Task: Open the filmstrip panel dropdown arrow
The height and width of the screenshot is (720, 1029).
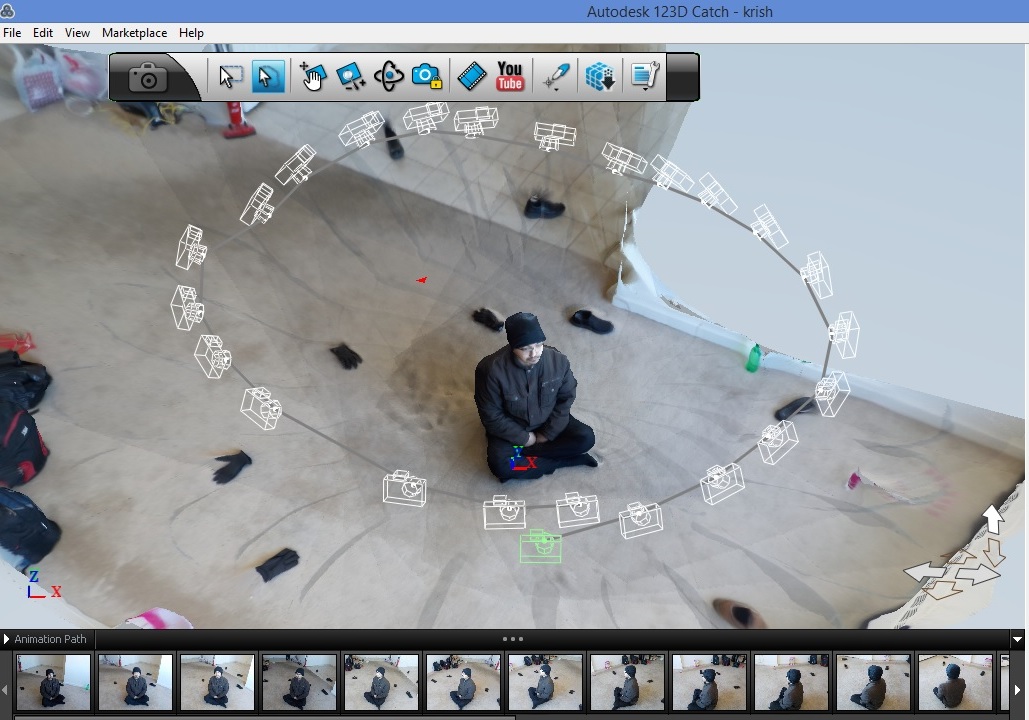Action: pyautogui.click(x=1018, y=639)
